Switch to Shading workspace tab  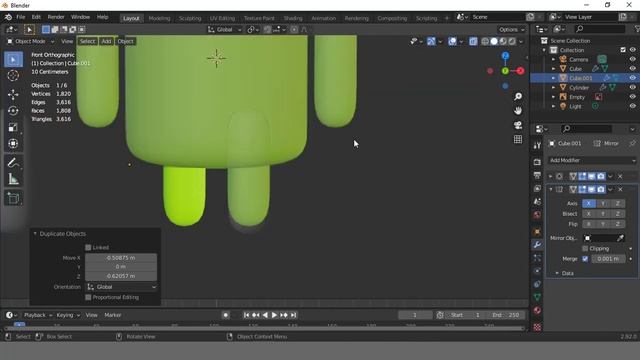[293, 18]
